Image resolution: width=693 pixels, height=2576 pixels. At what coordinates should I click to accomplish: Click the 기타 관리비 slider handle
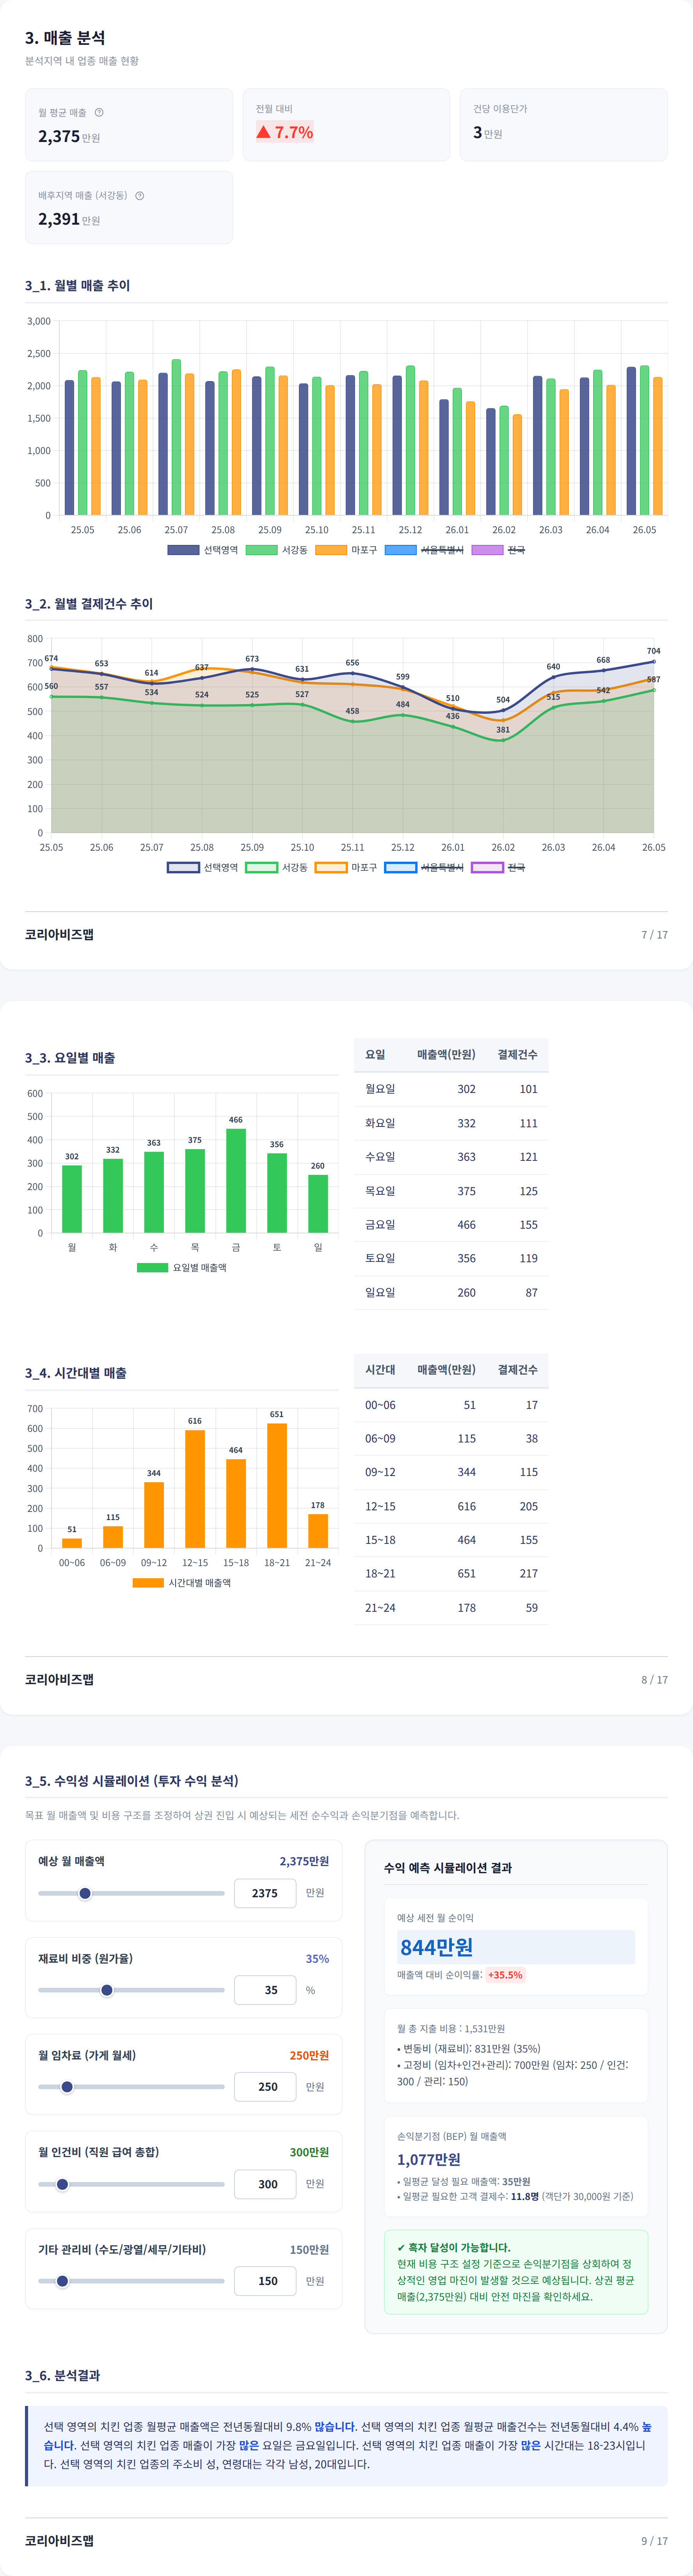coord(62,2281)
